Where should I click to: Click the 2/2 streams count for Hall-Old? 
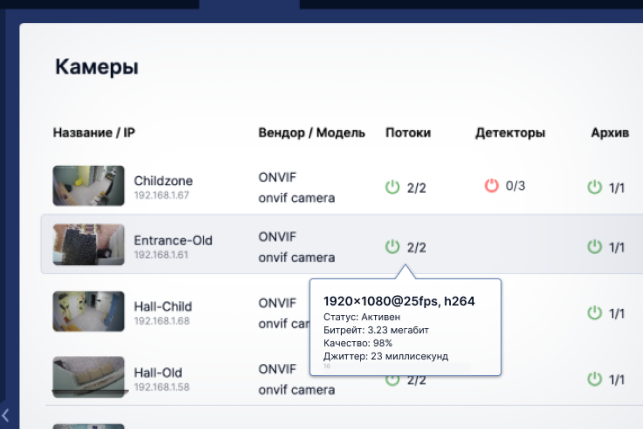[x=417, y=380]
